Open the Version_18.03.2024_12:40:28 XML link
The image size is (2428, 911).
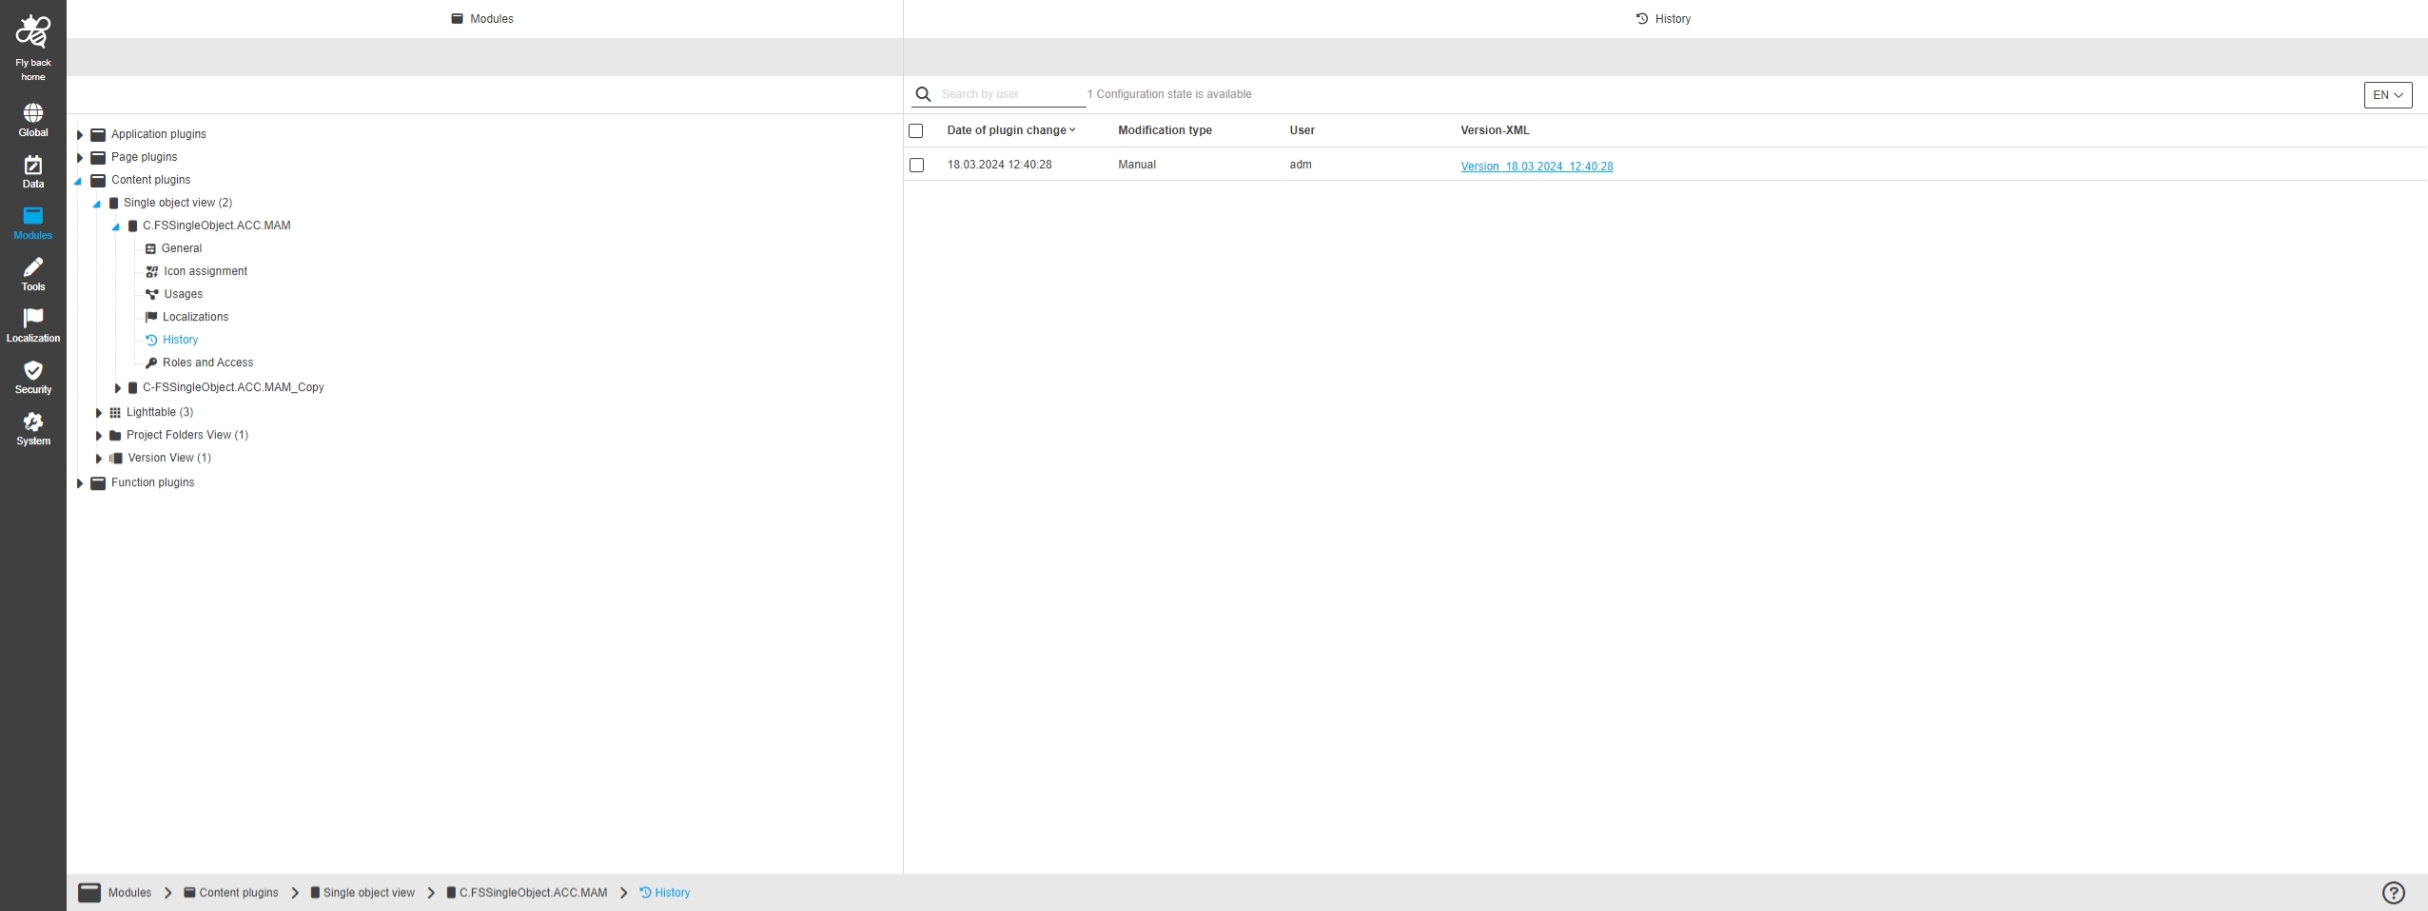coord(1536,166)
